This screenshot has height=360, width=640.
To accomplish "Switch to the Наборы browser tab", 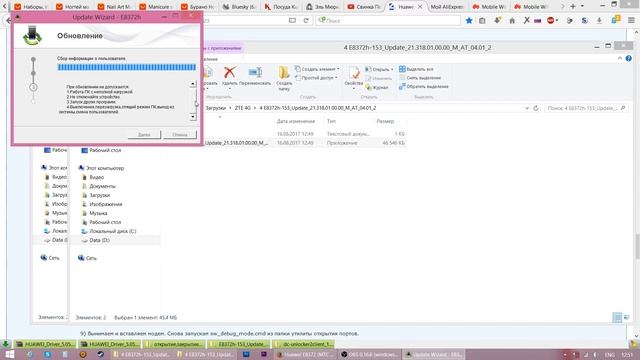I will point(33,7).
